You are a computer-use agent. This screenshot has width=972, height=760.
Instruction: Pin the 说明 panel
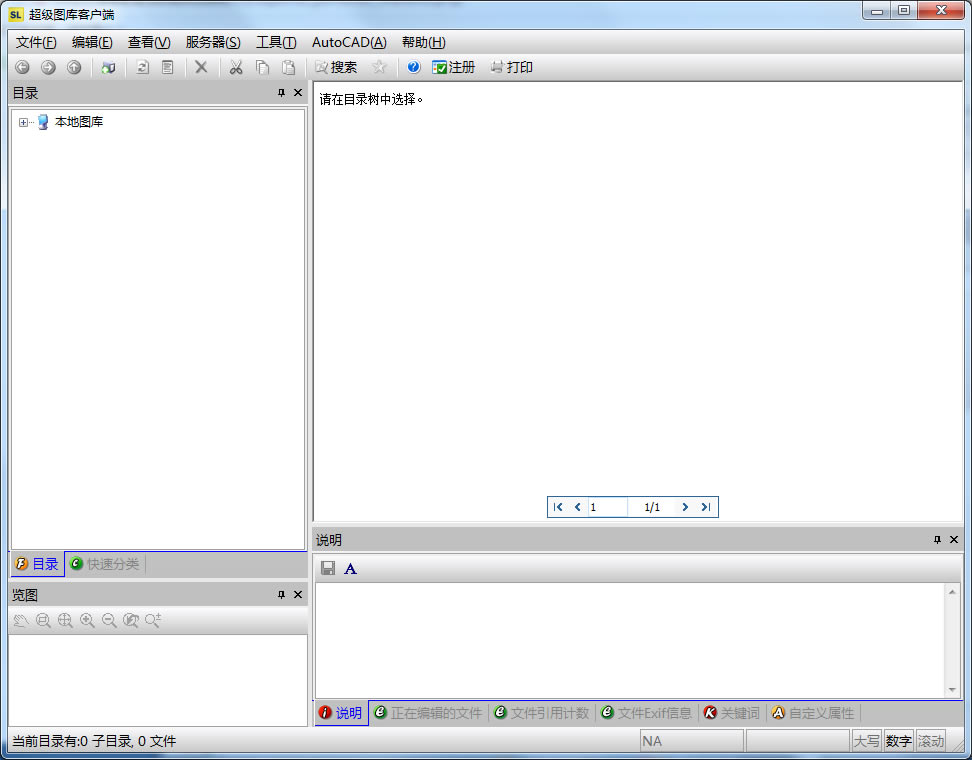(x=937, y=539)
